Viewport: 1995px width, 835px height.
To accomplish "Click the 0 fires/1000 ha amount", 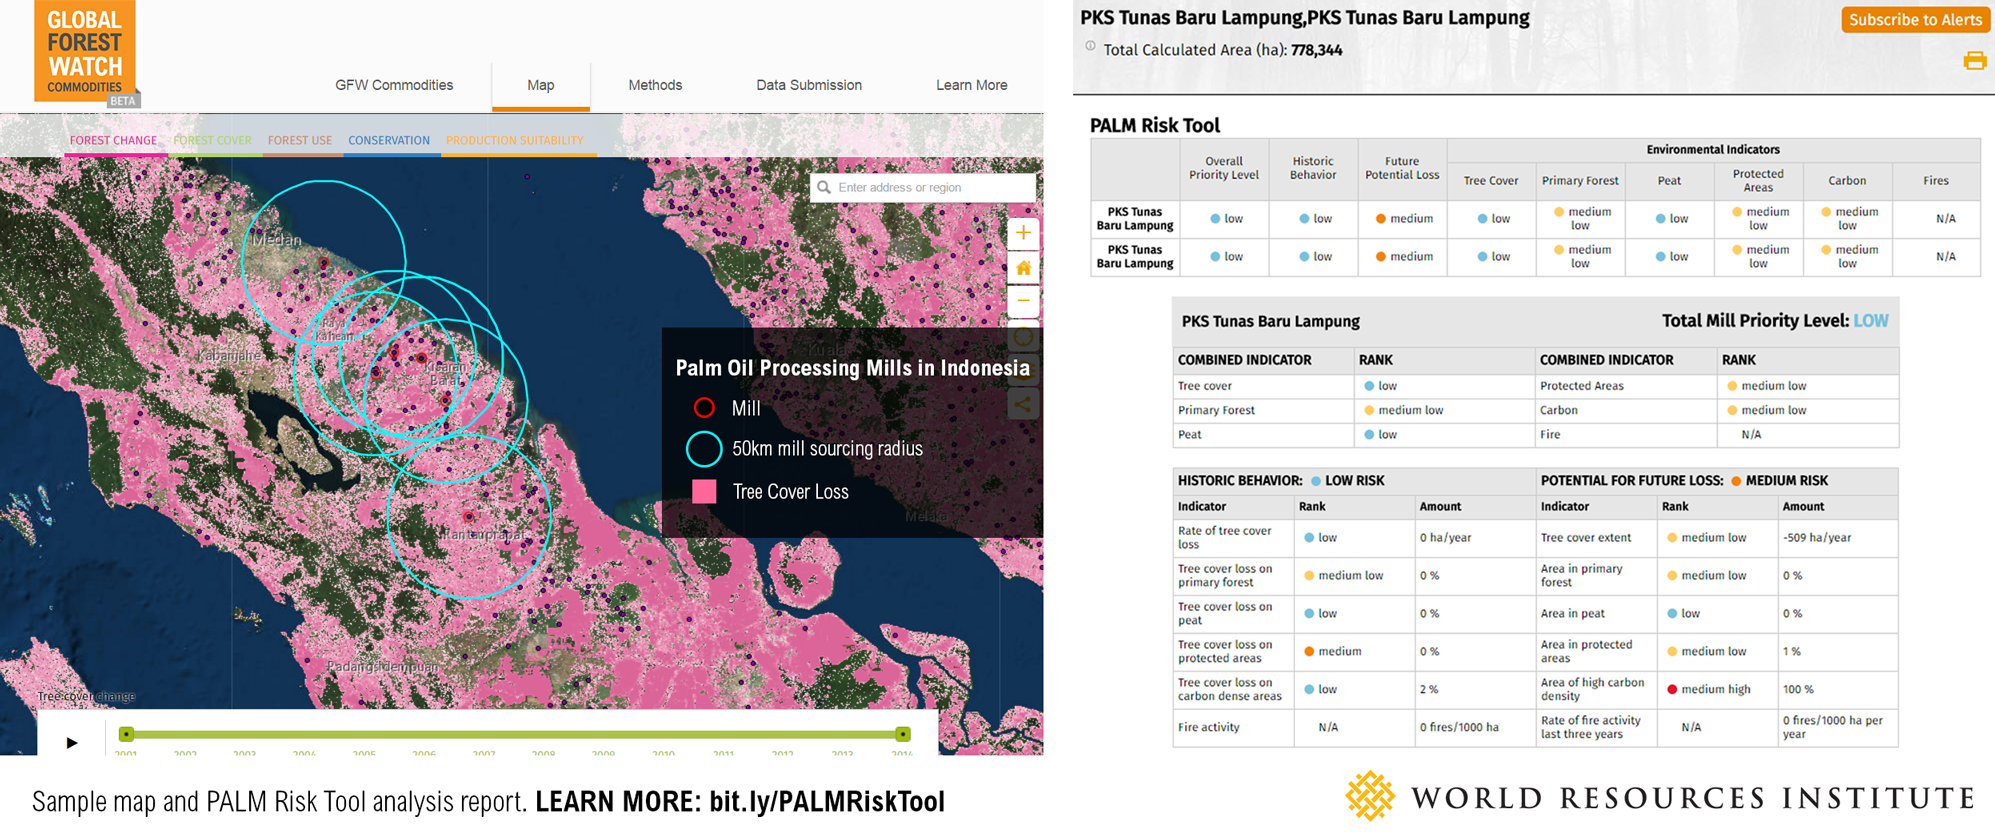I will [1459, 728].
